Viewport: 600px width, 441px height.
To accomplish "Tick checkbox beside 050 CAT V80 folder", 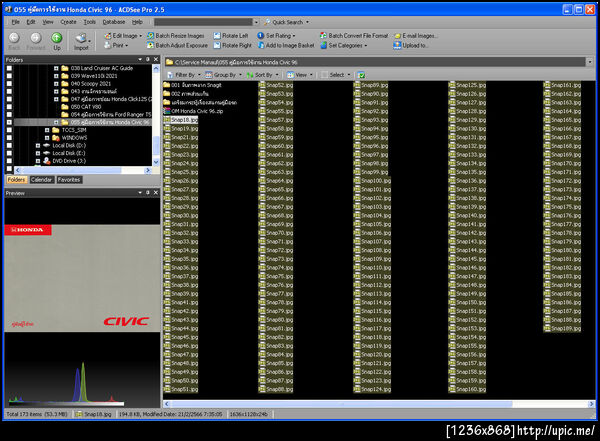I will (10, 107).
